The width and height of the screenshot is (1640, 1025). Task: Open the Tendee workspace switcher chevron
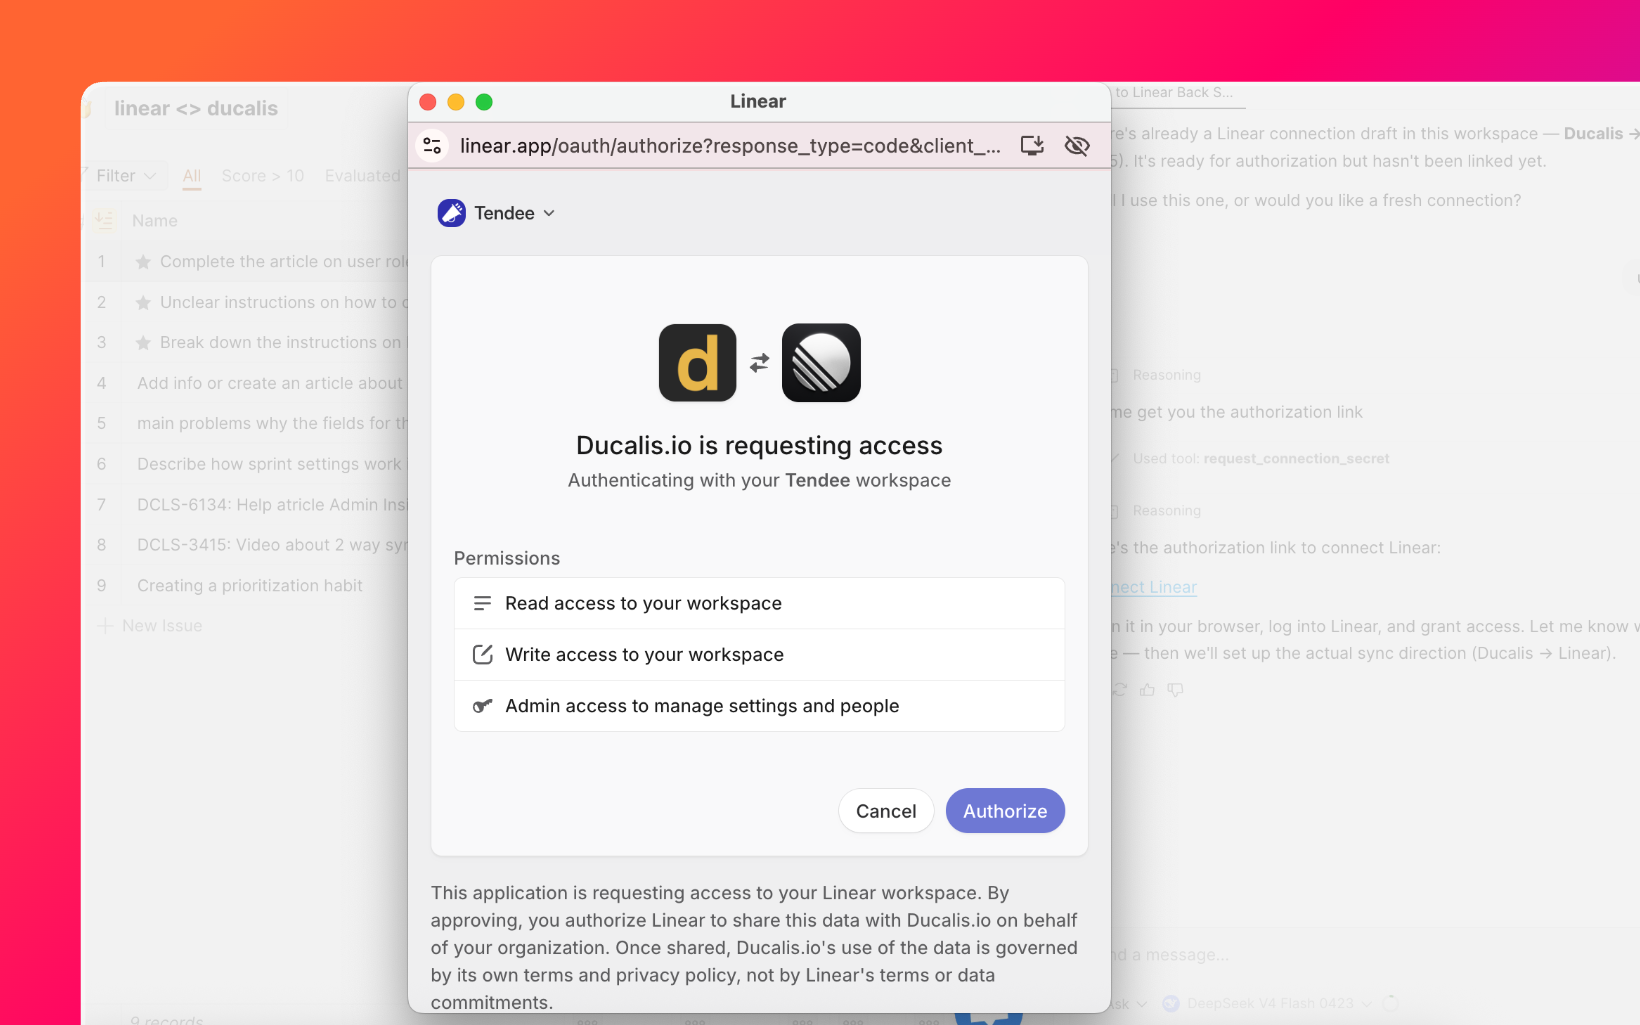549,213
